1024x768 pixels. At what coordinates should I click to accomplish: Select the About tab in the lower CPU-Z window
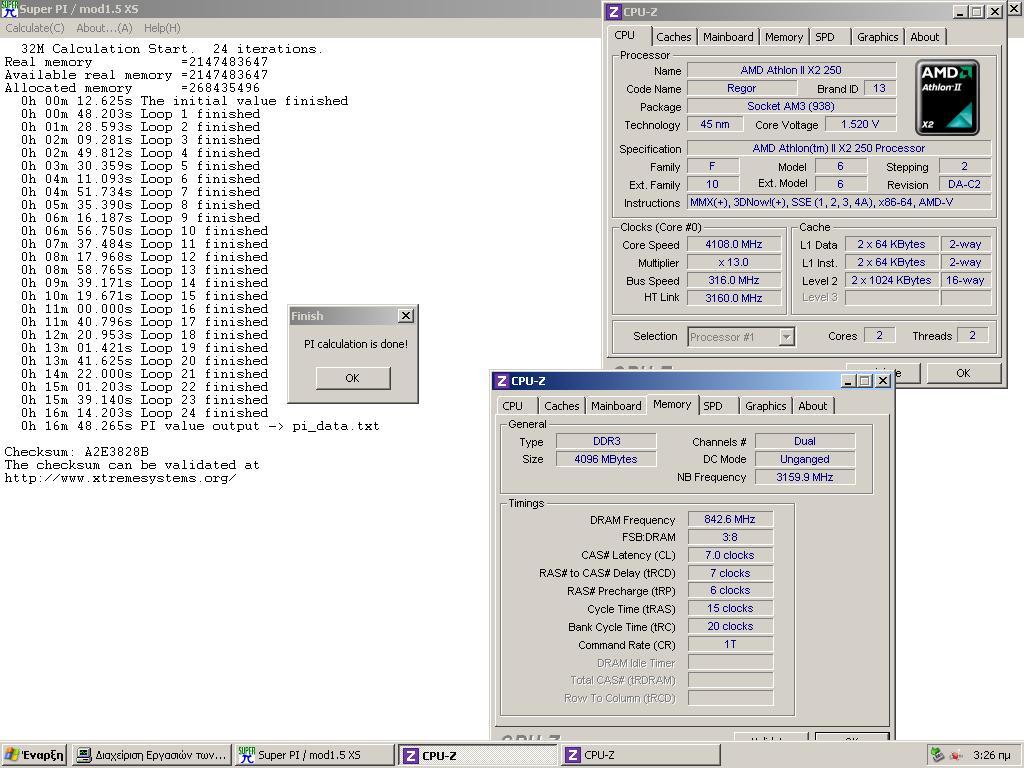(x=813, y=406)
